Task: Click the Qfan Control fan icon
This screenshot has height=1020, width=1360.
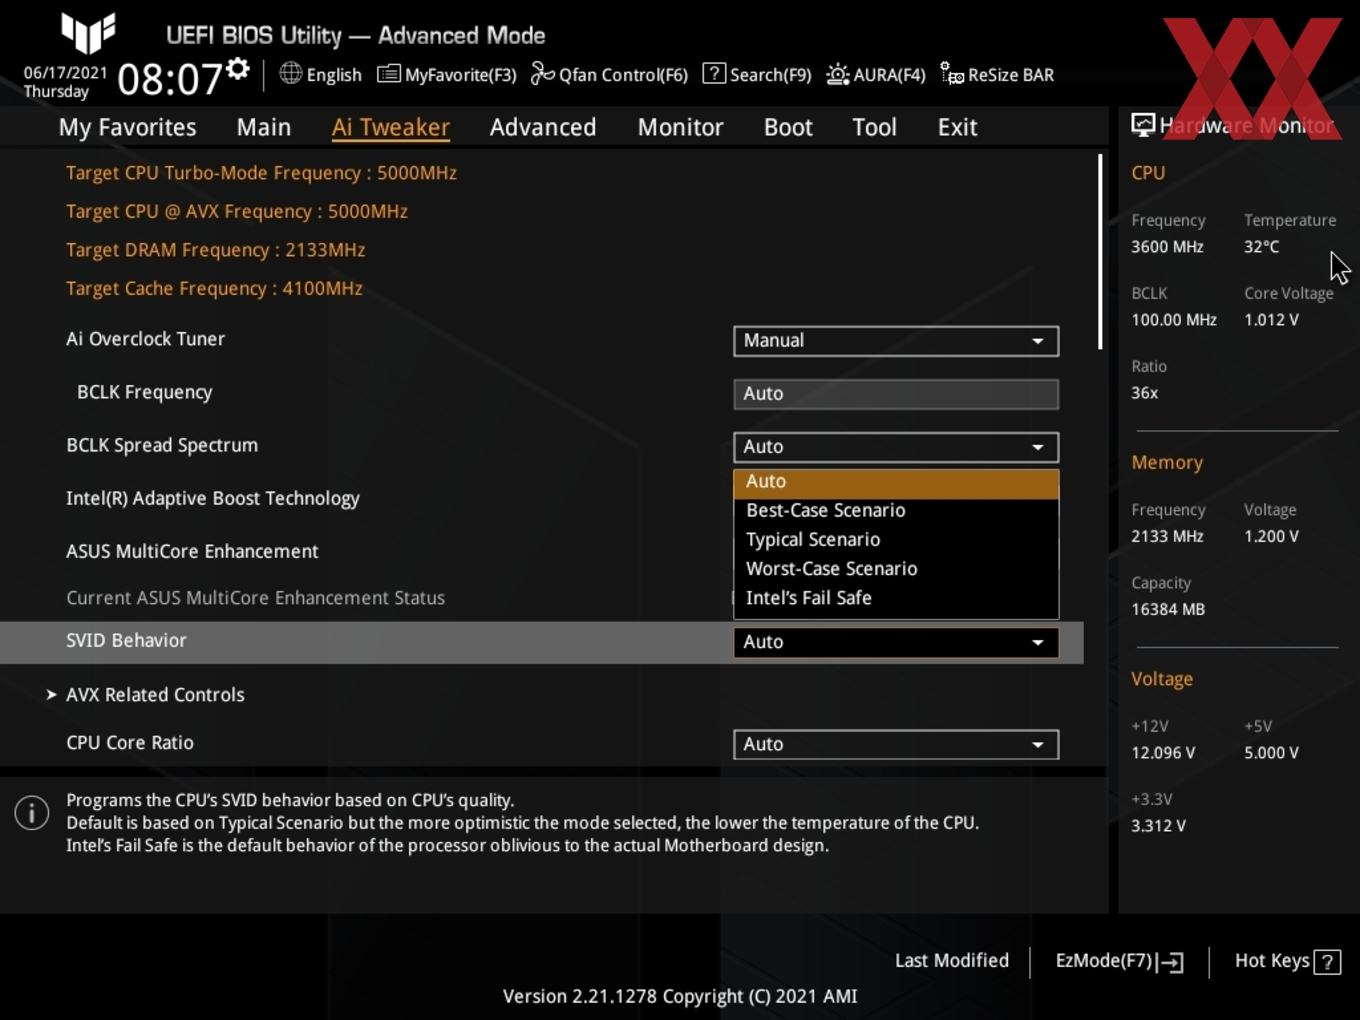Action: pyautogui.click(x=542, y=73)
